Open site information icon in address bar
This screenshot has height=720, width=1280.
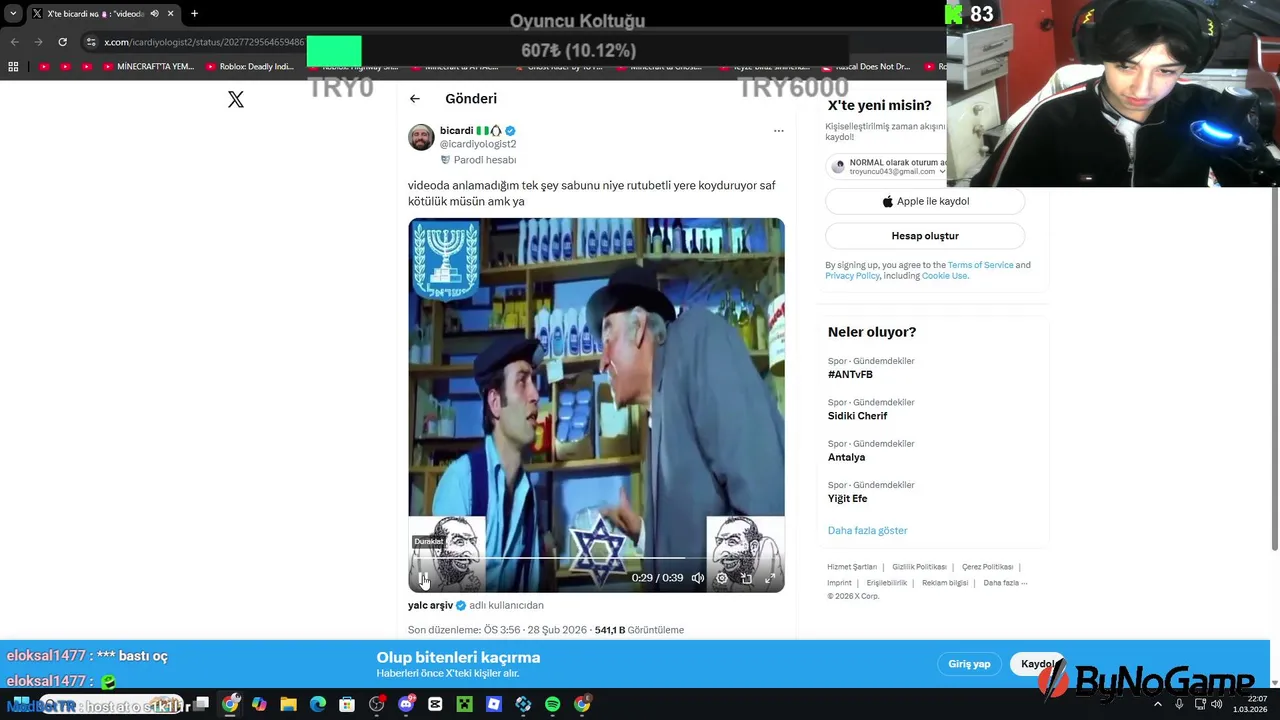pyautogui.click(x=91, y=42)
